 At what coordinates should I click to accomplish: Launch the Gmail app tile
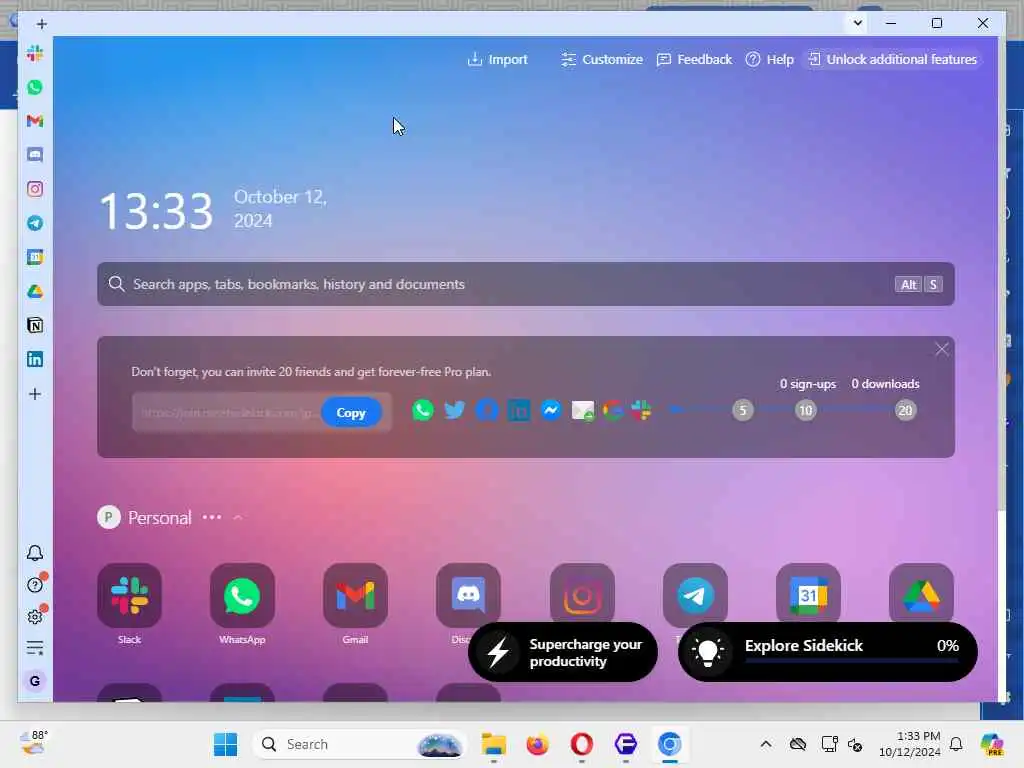[x=355, y=596]
